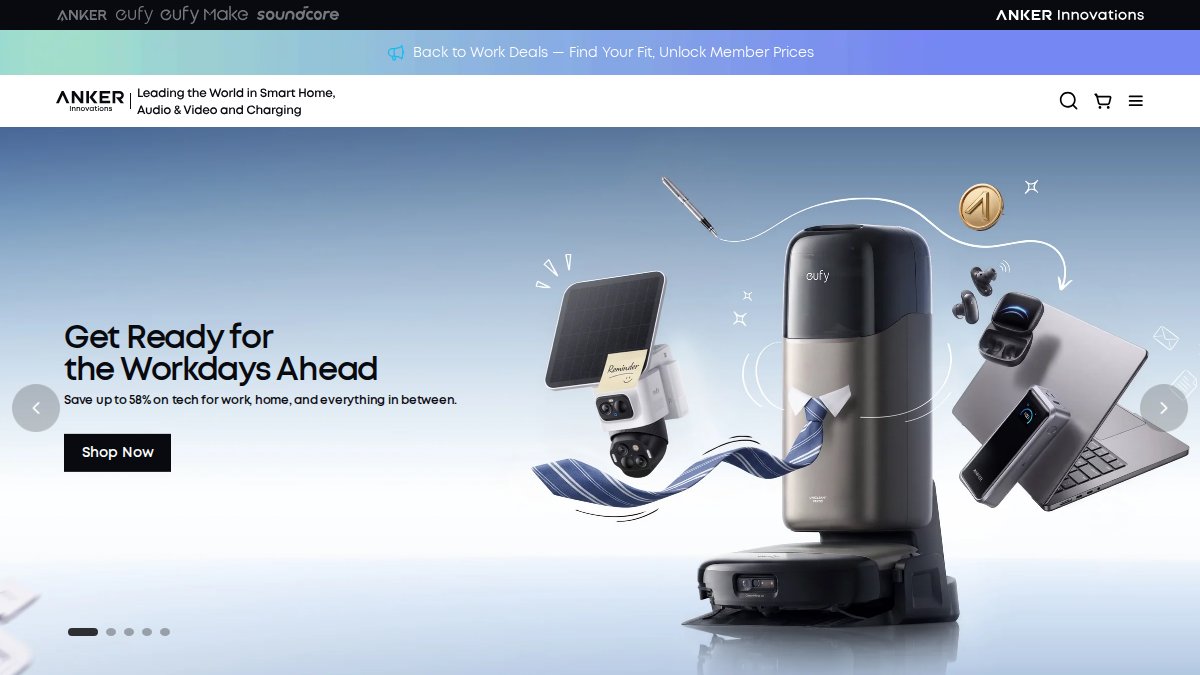Select the second carousel indicator dot
1200x675 pixels.
(x=111, y=632)
